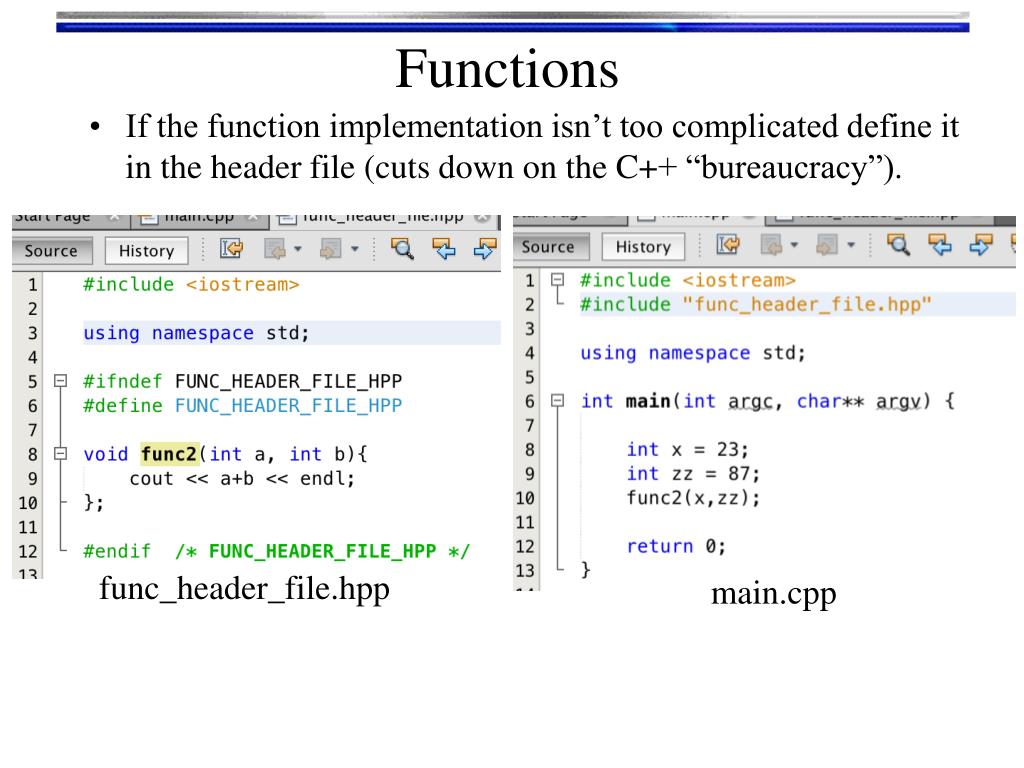The width and height of the screenshot is (1024, 768).
Task: Switch to main.cpp tab in left editor
Action: pos(199,220)
